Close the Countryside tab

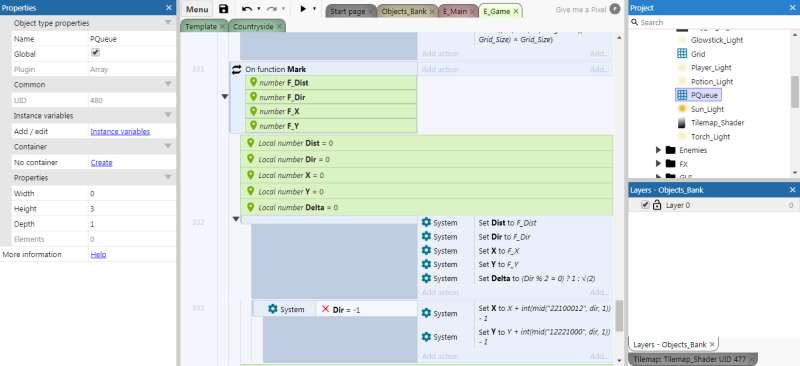click(279, 27)
